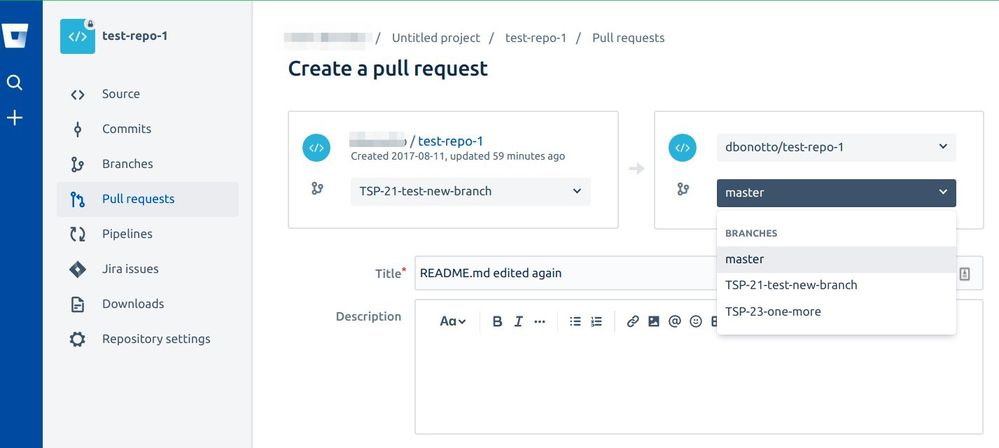Insert a bulleted list
Screen dimensions: 999x448
[575, 322]
